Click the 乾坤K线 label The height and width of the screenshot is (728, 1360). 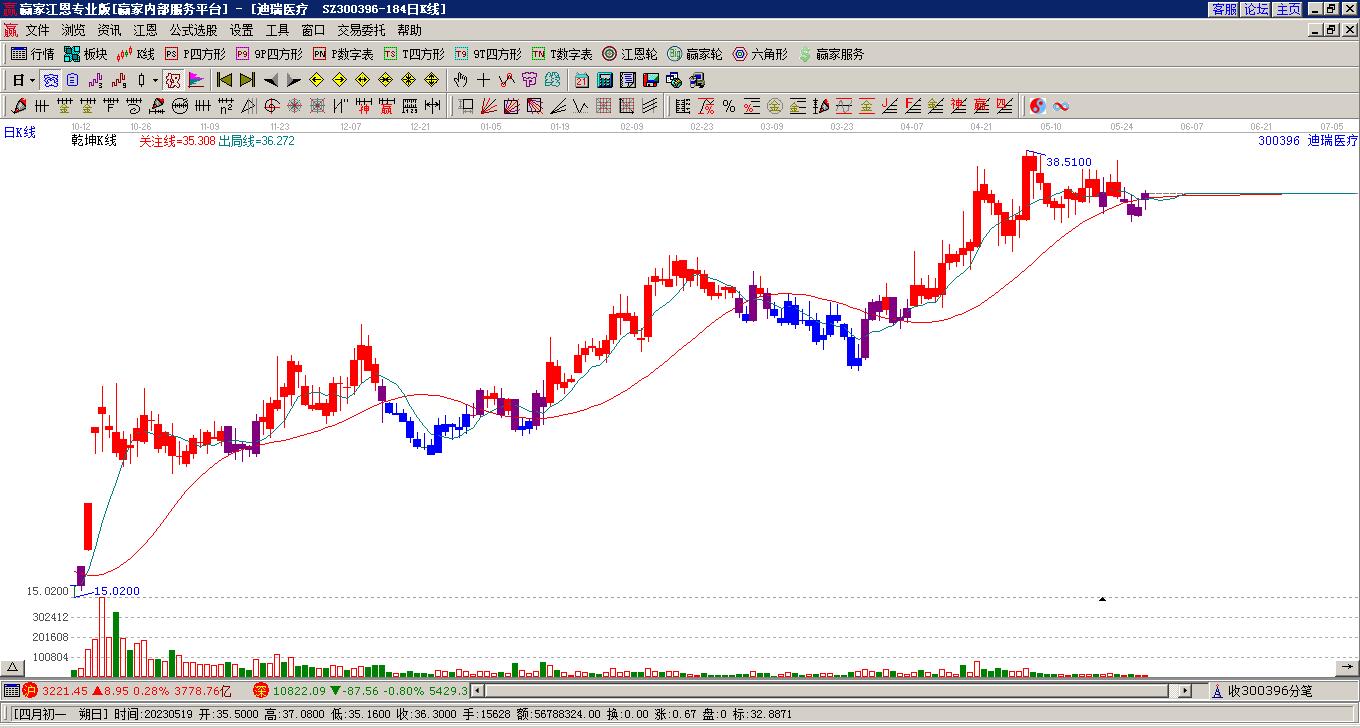tap(94, 141)
